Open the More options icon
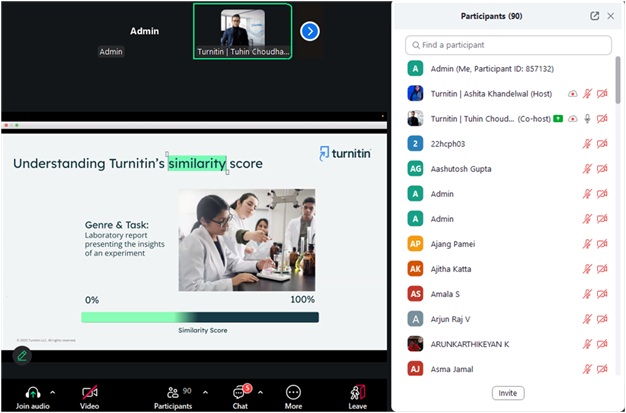The height and width of the screenshot is (413, 626). (293, 393)
